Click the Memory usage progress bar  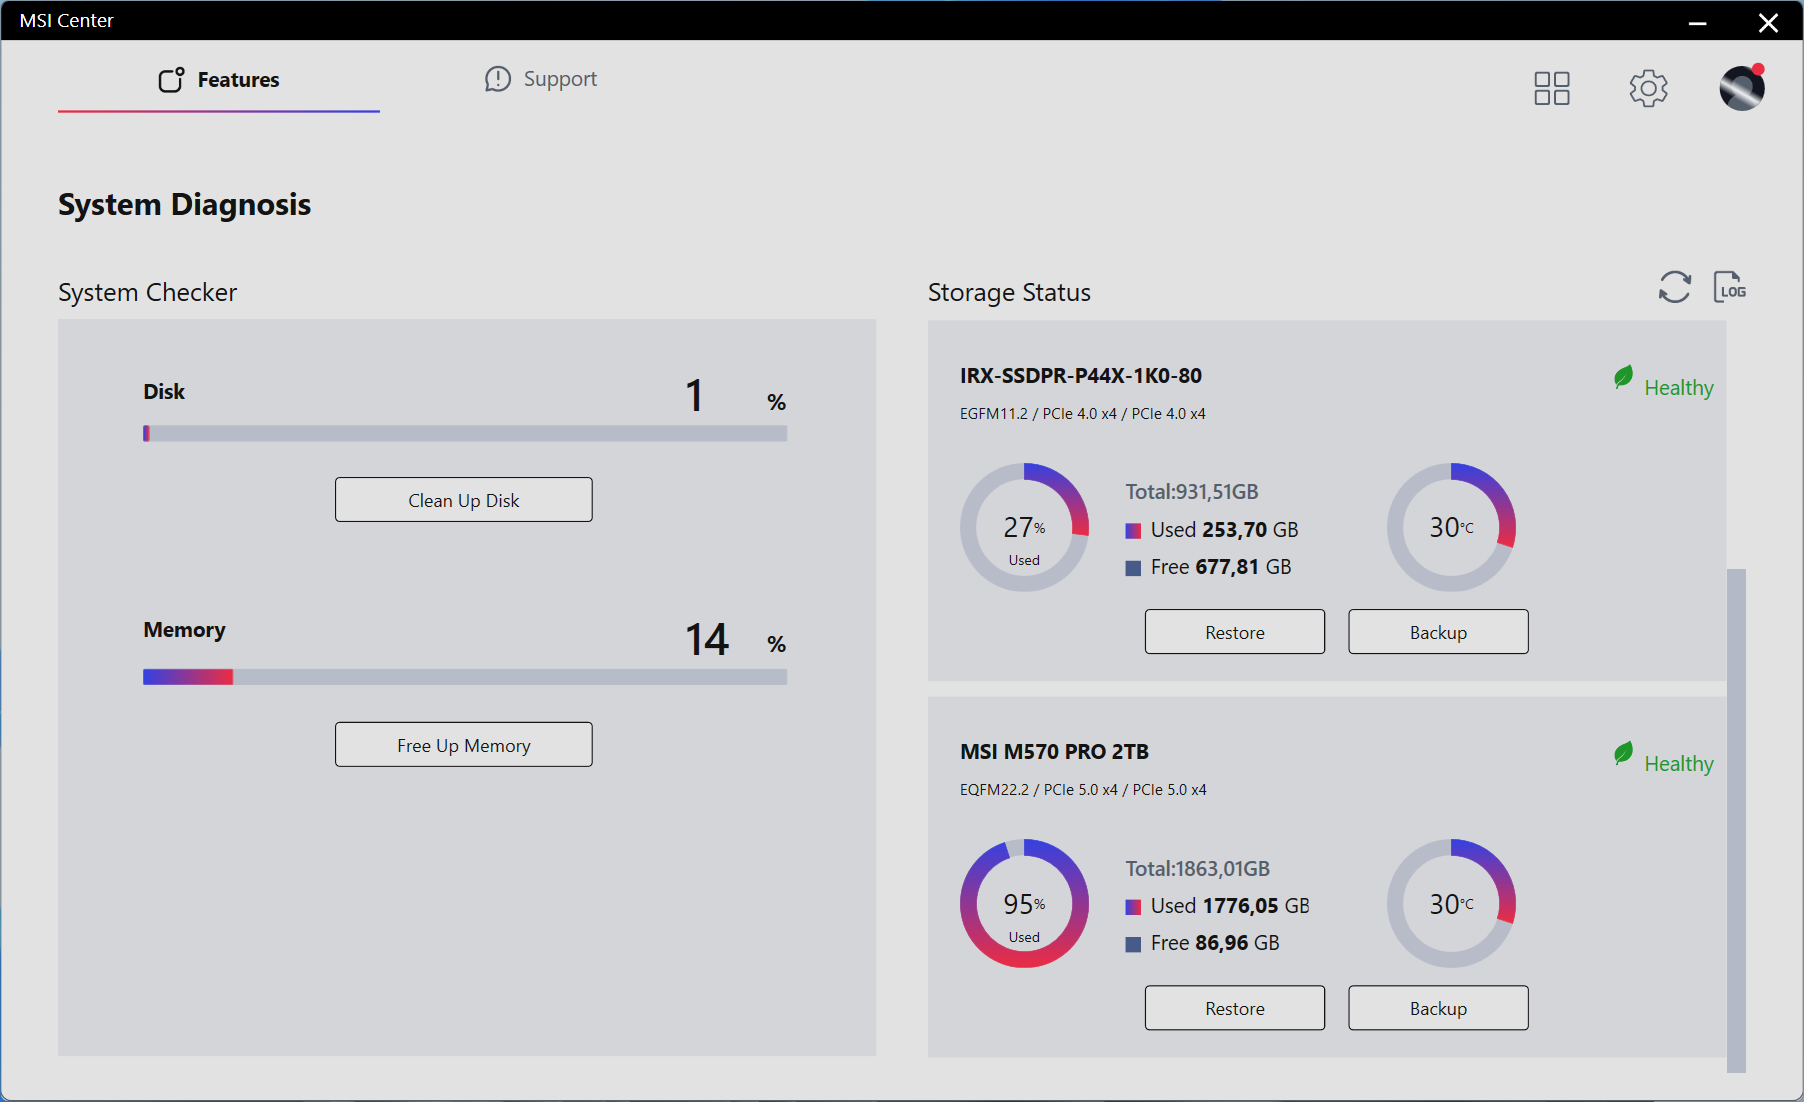[465, 677]
